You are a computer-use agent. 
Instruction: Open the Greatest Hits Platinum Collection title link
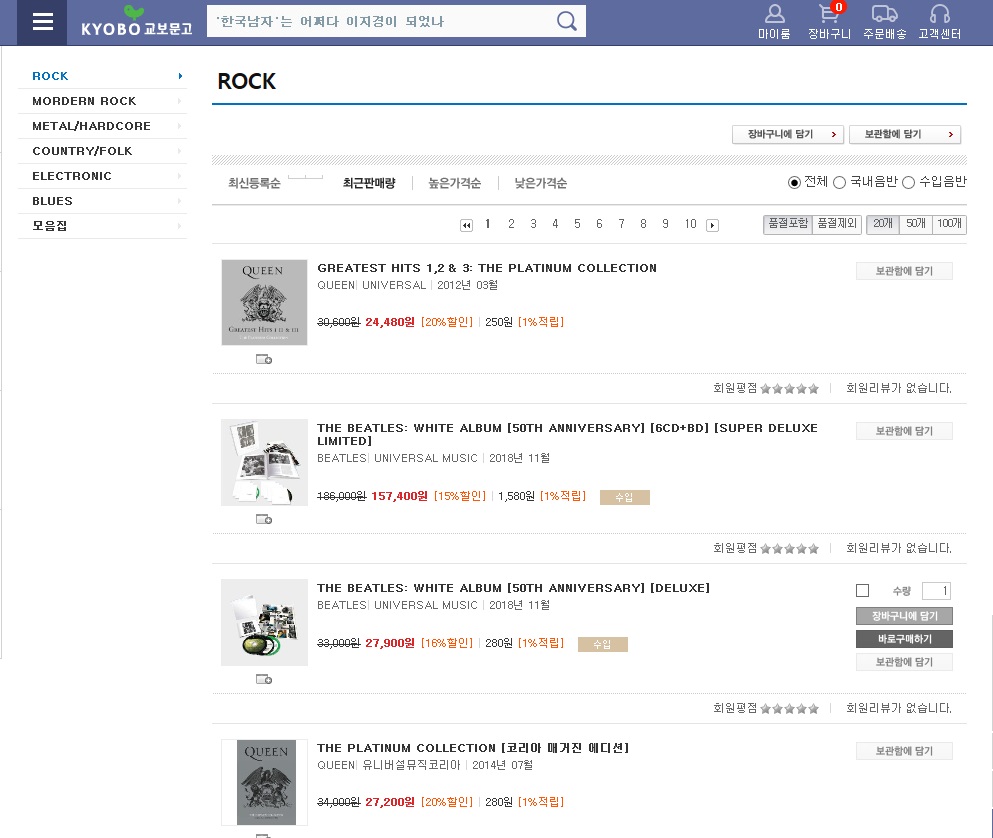(x=487, y=268)
